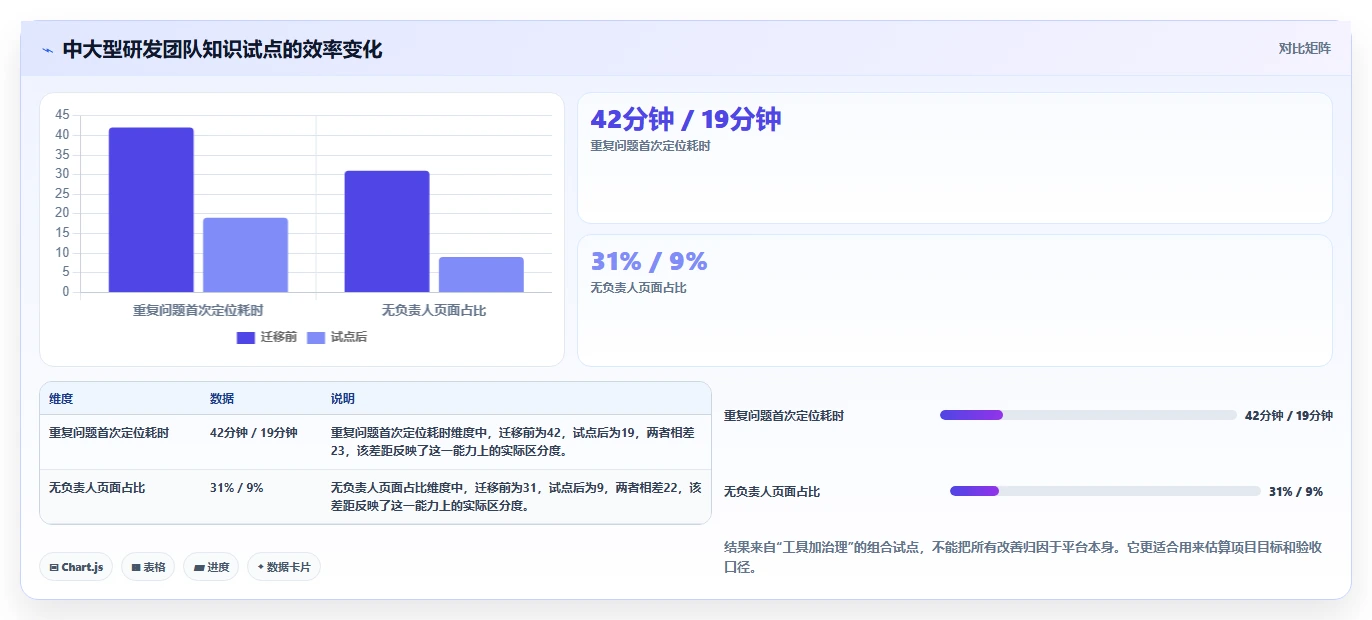Toggle the 试点后 legend swatch
Image resolution: width=1372 pixels, height=620 pixels.
pyautogui.click(x=316, y=337)
